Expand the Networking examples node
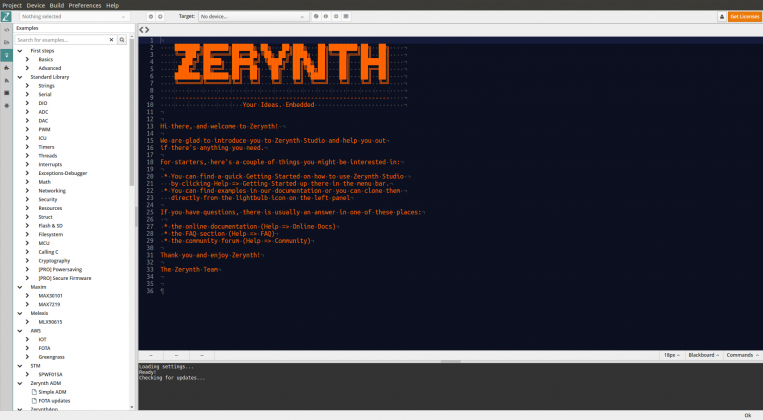Image resolution: width=763 pixels, height=420 pixels. click(28, 191)
